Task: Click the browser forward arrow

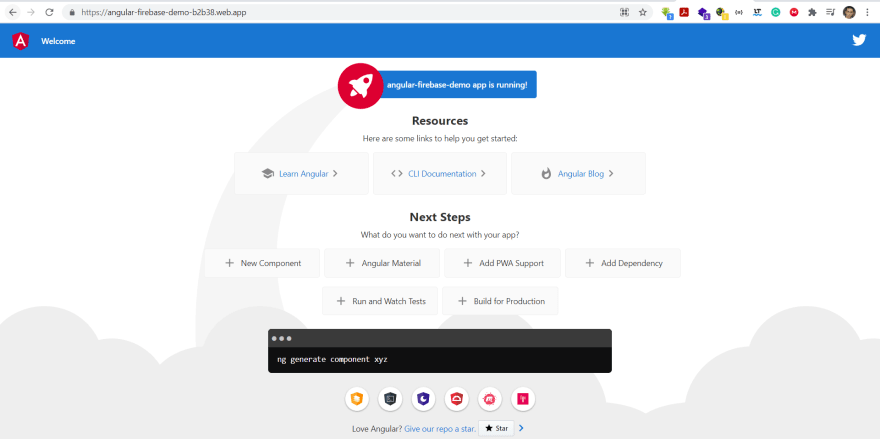Action: 30,12
